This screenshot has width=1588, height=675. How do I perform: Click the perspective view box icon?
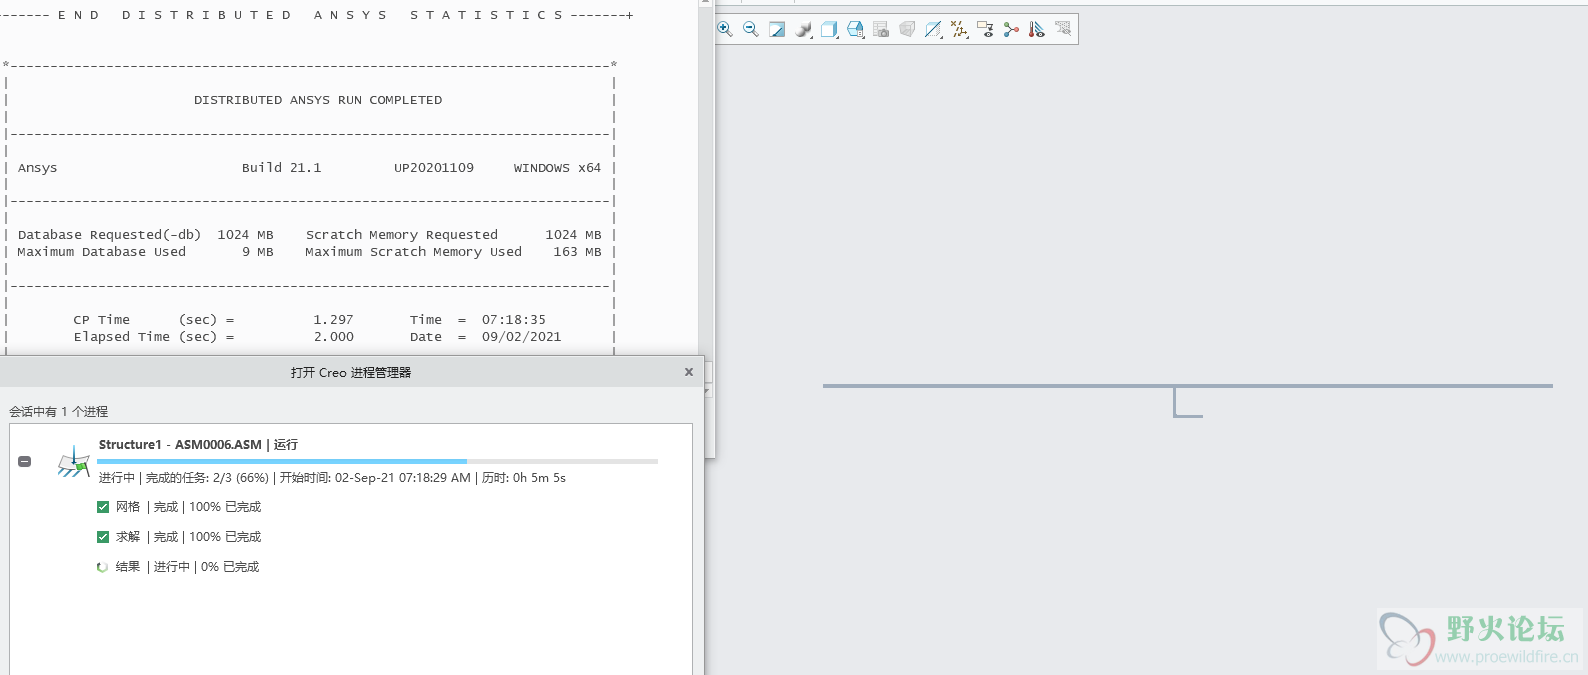(907, 30)
